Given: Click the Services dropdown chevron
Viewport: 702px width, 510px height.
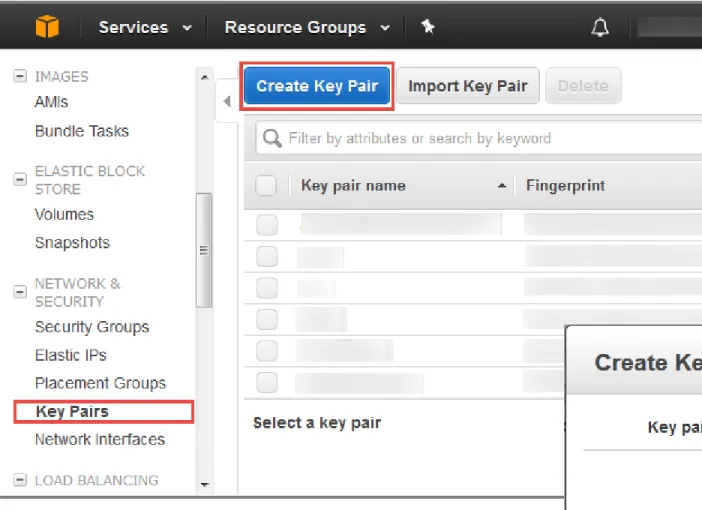Looking at the screenshot, I should tap(187, 28).
